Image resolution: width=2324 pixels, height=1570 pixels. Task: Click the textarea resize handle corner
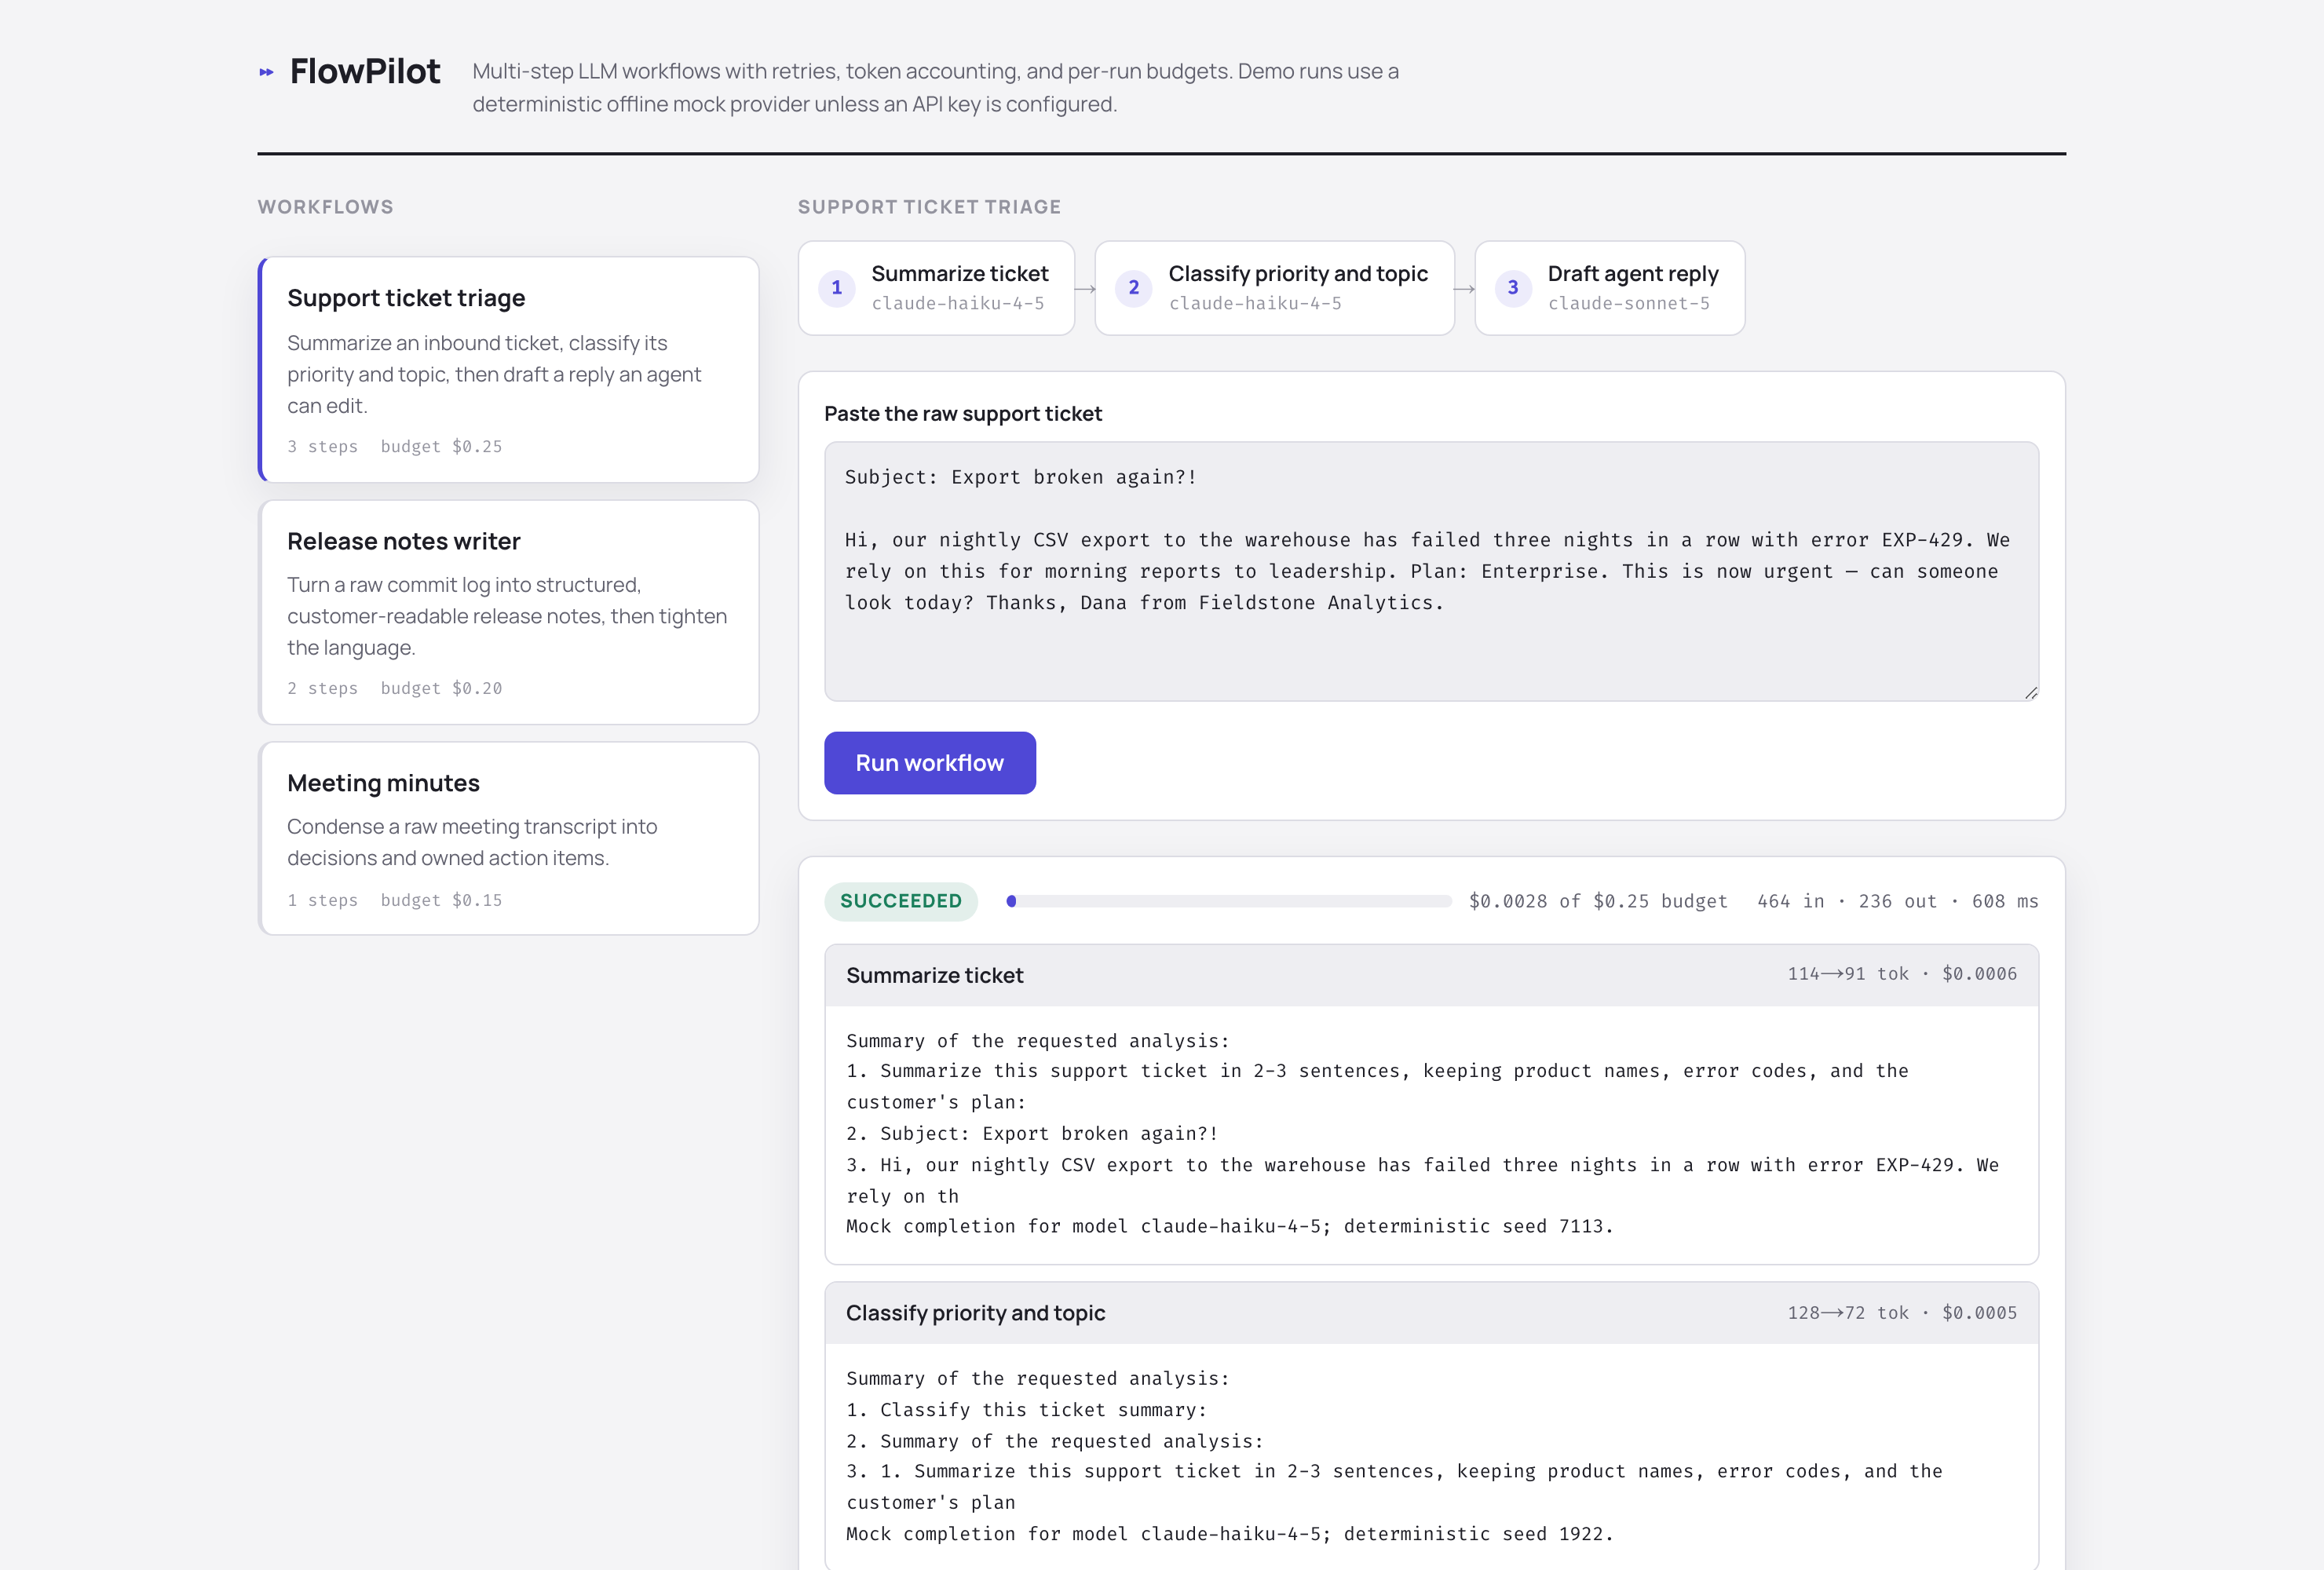pyautogui.click(x=2030, y=693)
